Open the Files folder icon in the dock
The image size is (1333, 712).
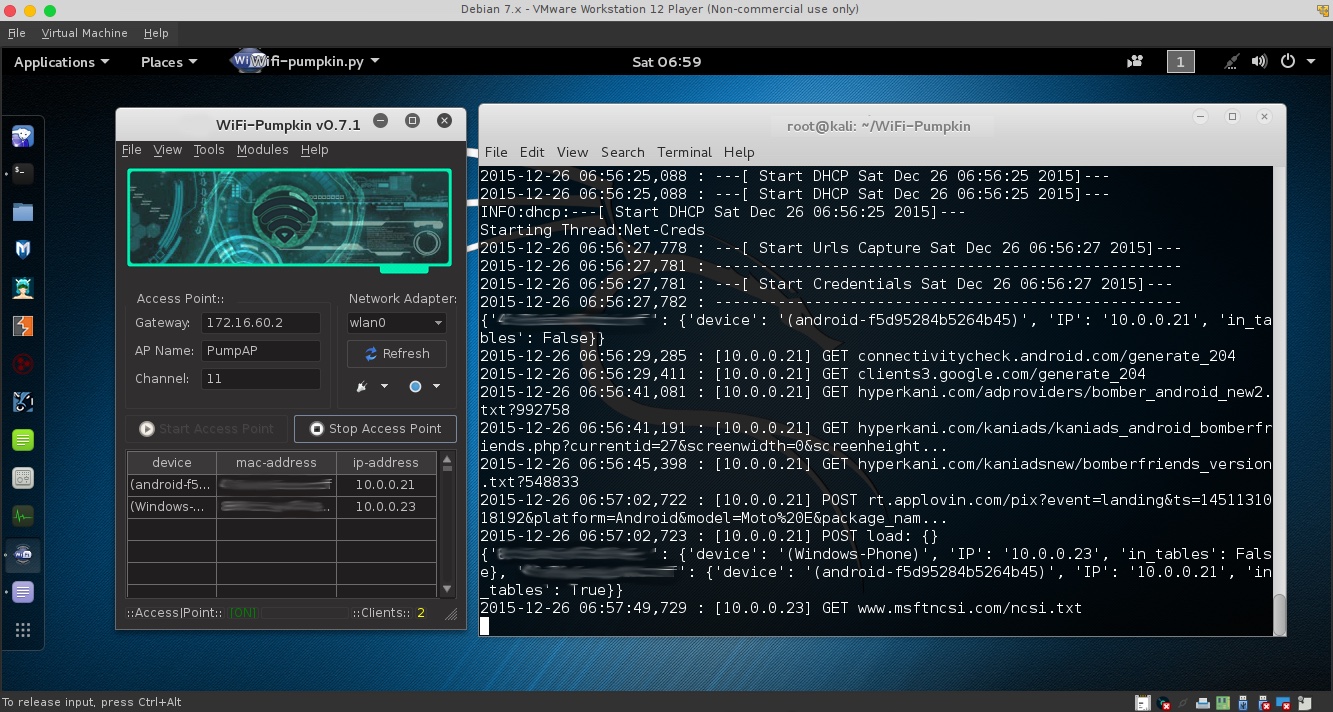tap(23, 212)
